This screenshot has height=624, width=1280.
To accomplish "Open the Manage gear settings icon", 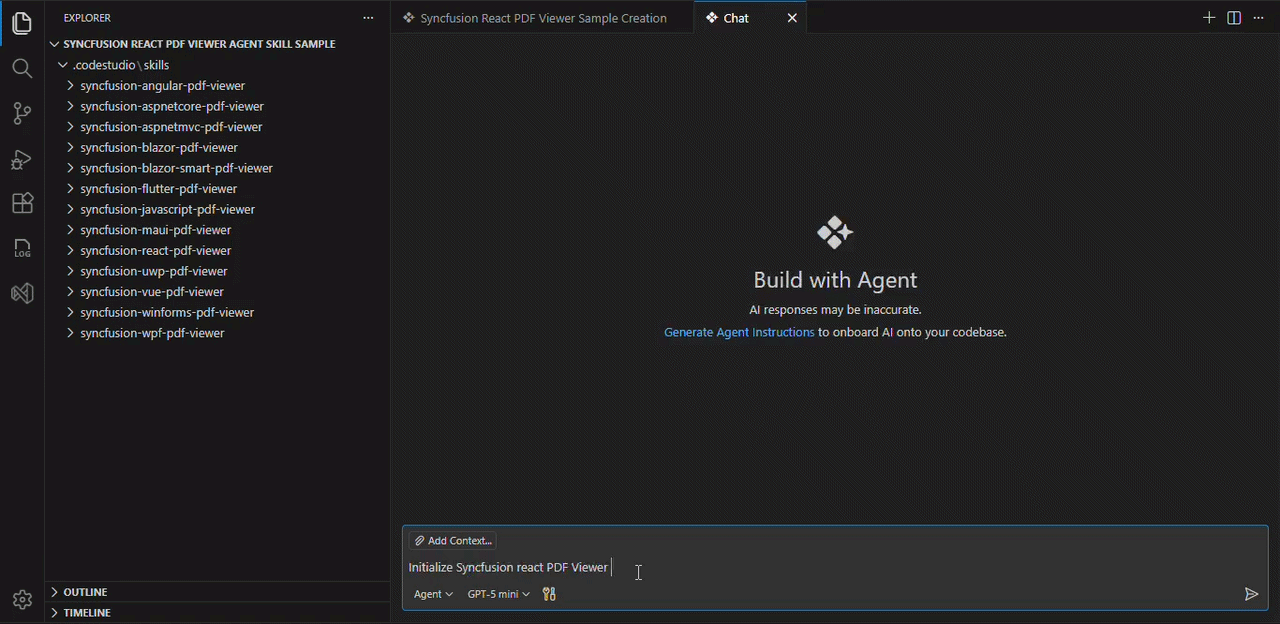I will pyautogui.click(x=22, y=600).
